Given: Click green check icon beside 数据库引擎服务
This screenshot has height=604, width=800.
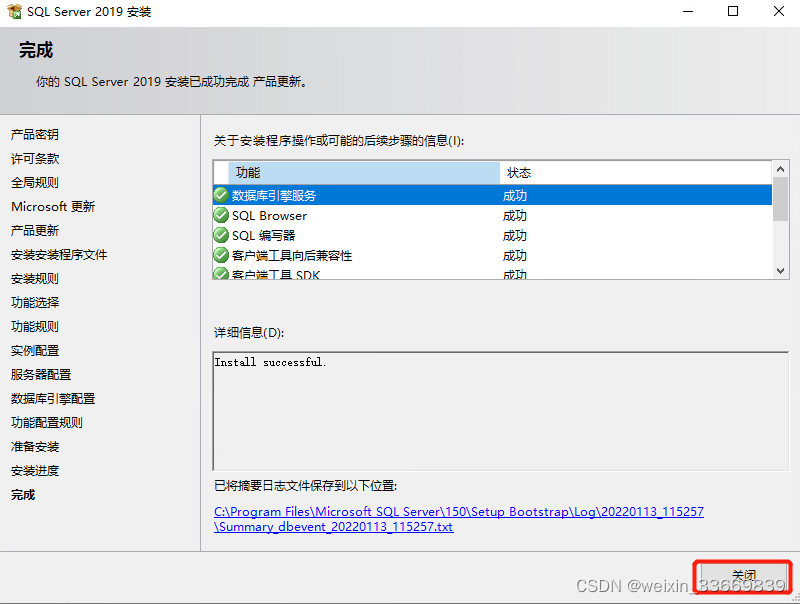Looking at the screenshot, I should [x=221, y=195].
